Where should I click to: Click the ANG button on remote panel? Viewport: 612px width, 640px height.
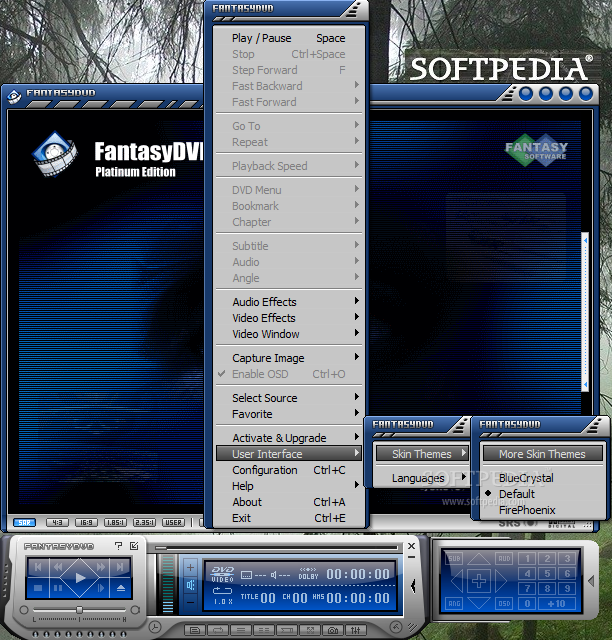tap(454, 603)
